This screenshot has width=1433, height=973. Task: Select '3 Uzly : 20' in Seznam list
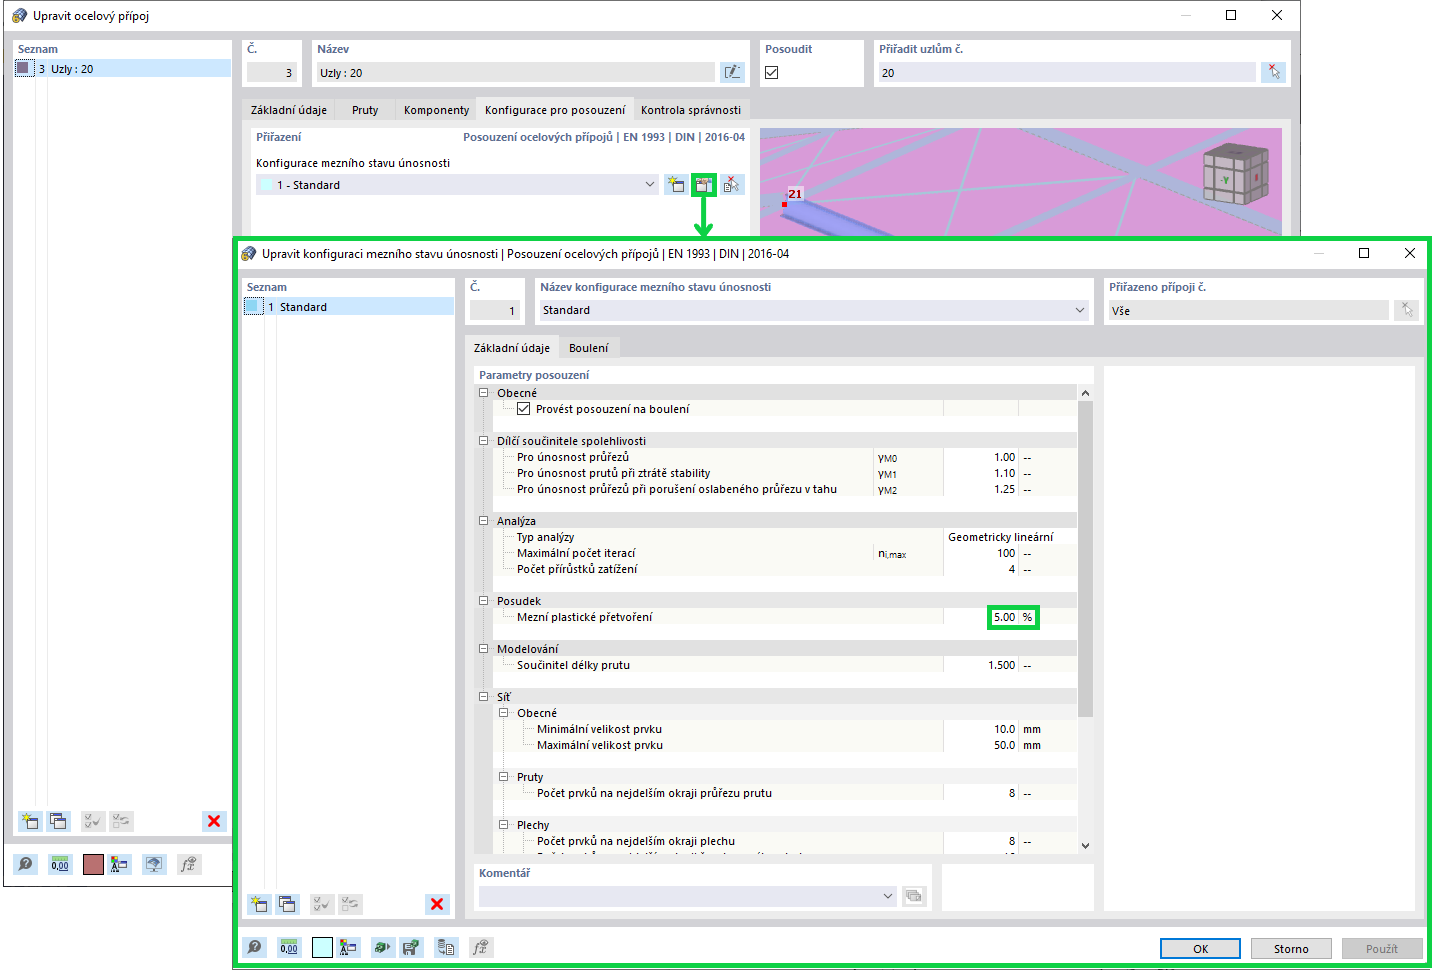point(122,69)
